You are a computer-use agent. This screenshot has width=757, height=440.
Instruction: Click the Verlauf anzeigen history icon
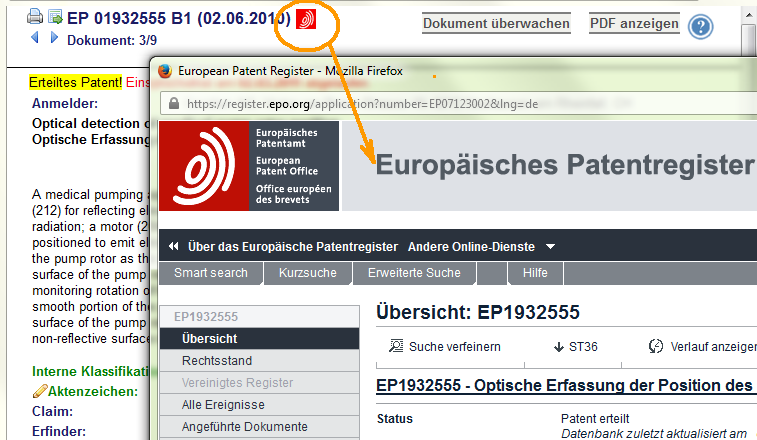[656, 346]
